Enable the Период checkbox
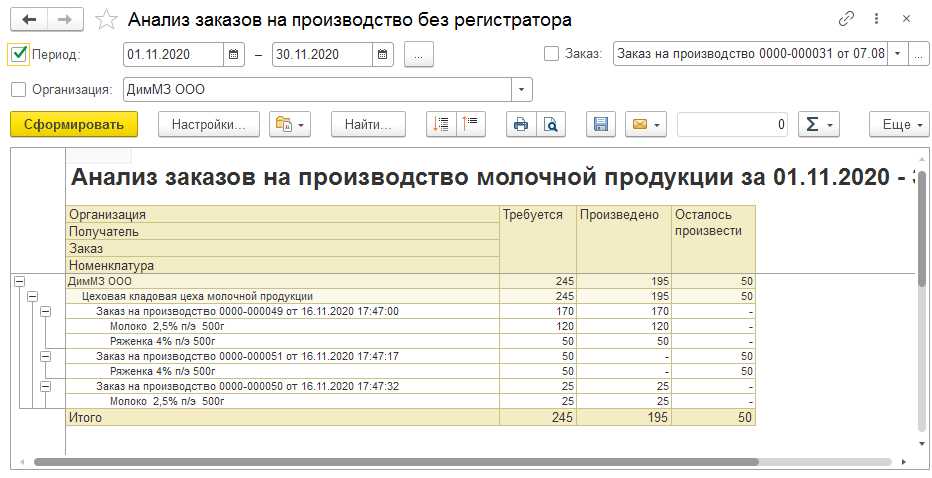The image size is (932, 478). pos(18,55)
